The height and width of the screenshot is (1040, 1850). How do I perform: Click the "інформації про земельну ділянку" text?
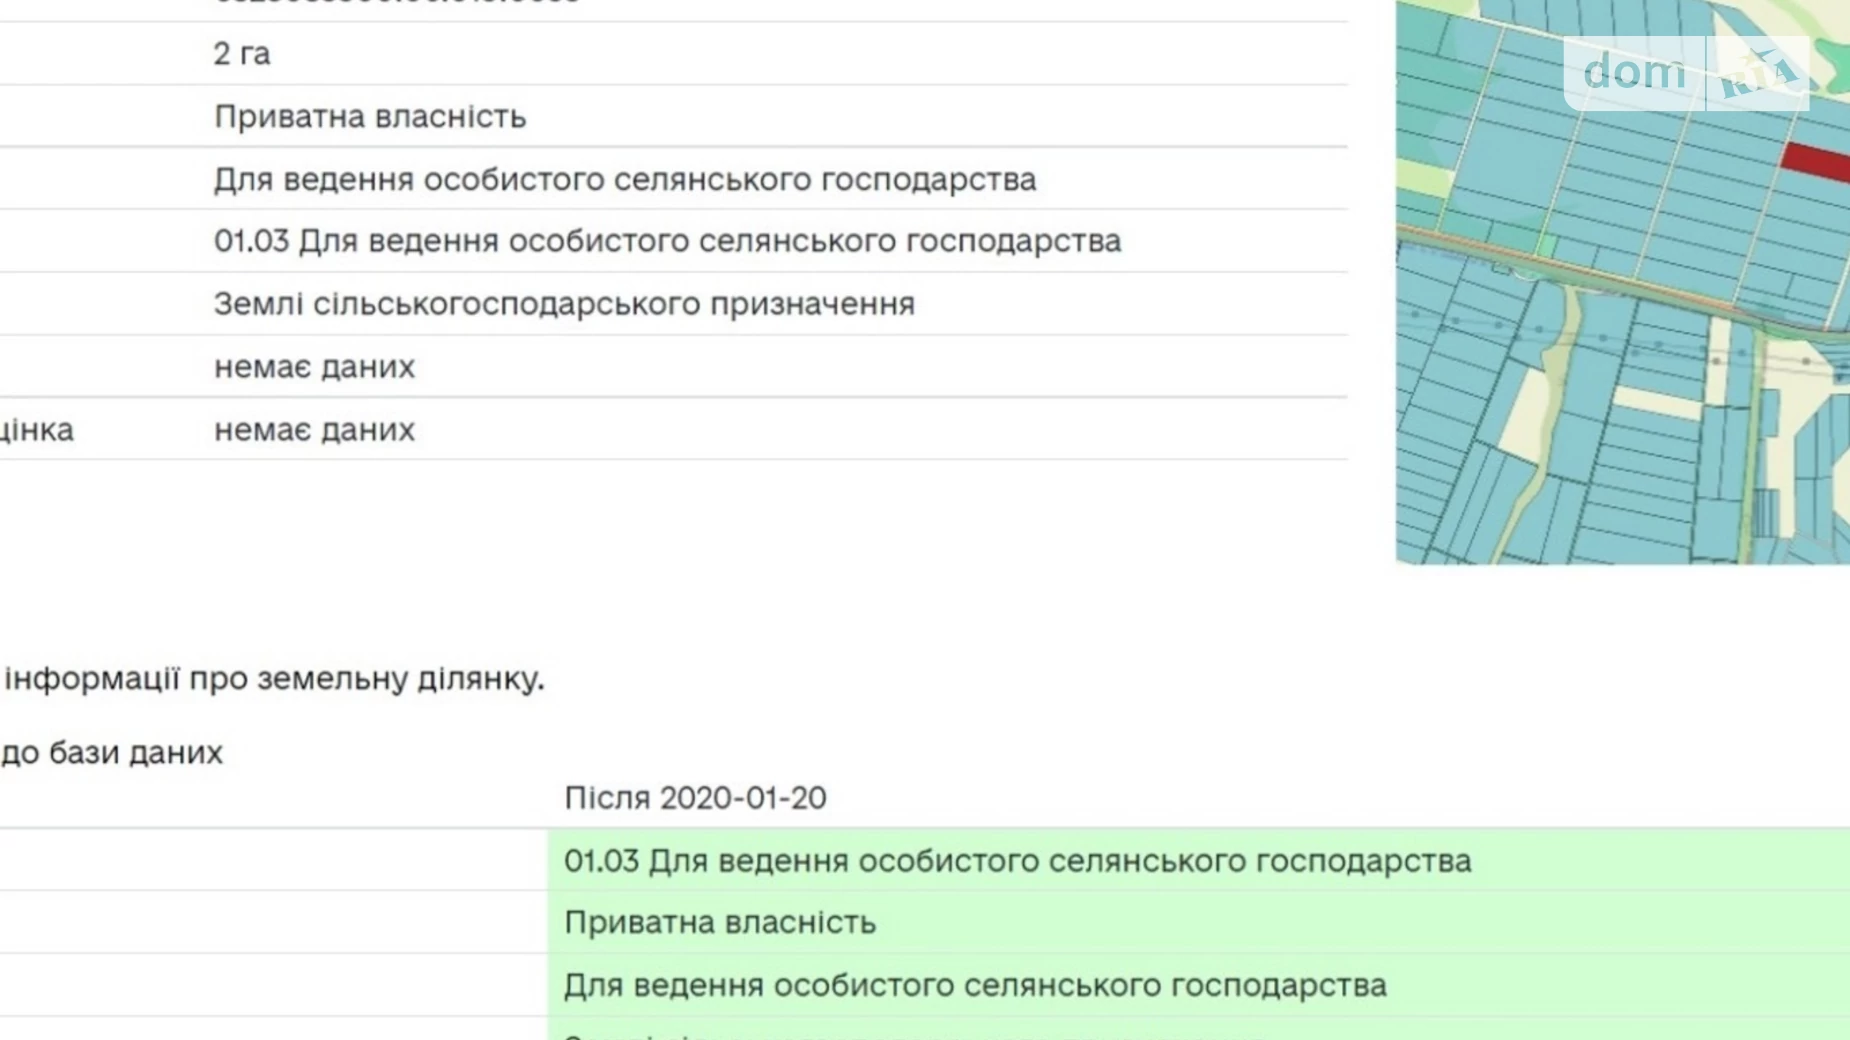pos(274,679)
